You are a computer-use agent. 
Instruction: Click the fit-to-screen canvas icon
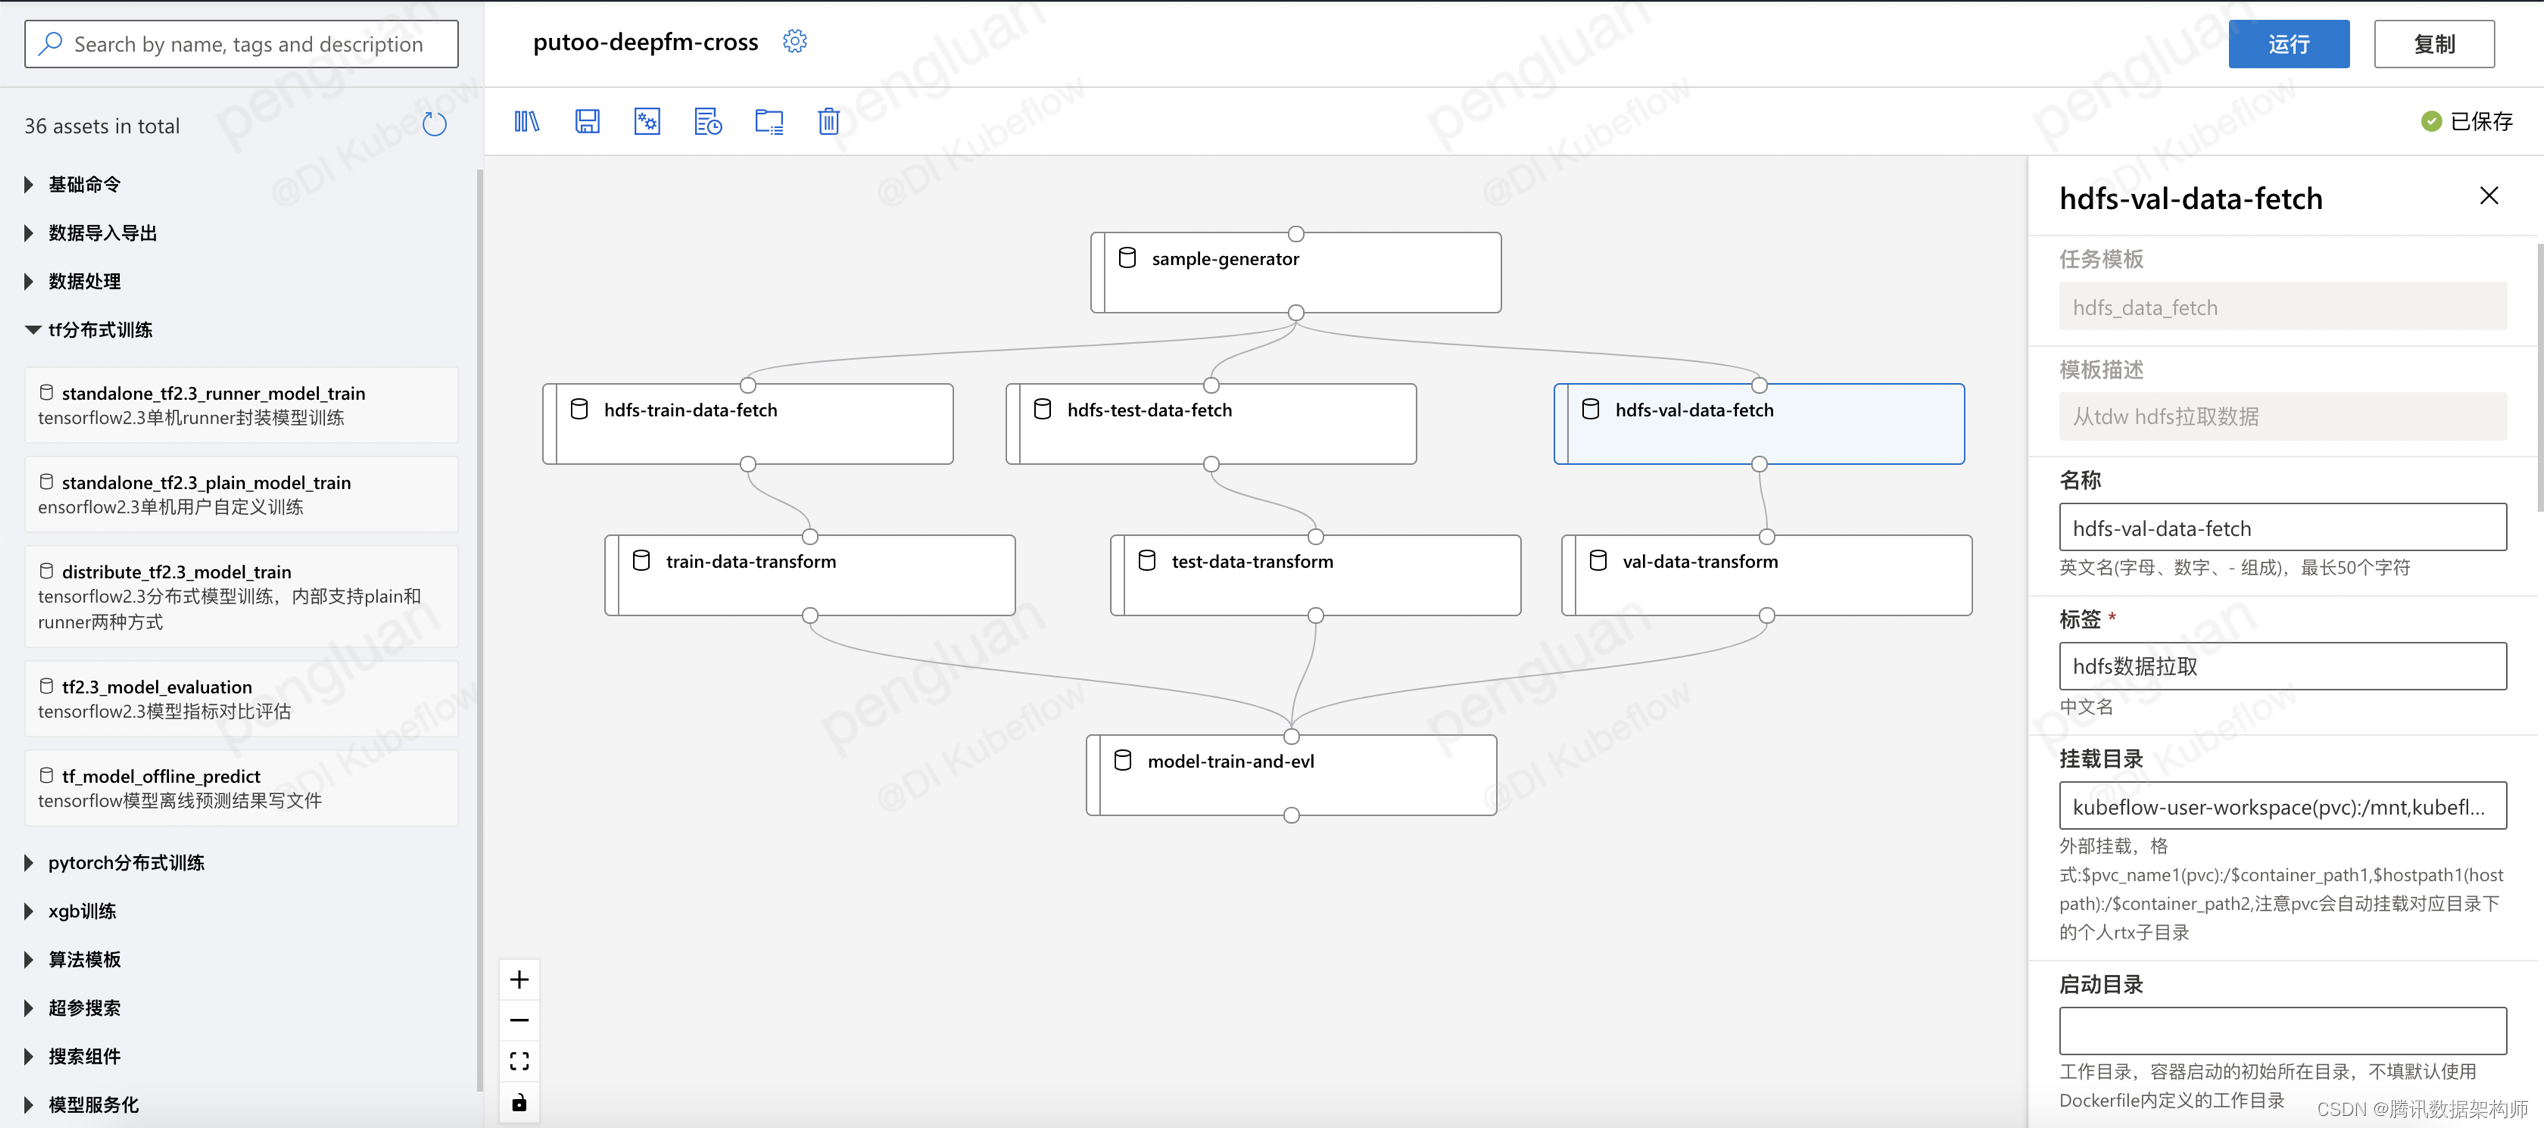tap(519, 1061)
